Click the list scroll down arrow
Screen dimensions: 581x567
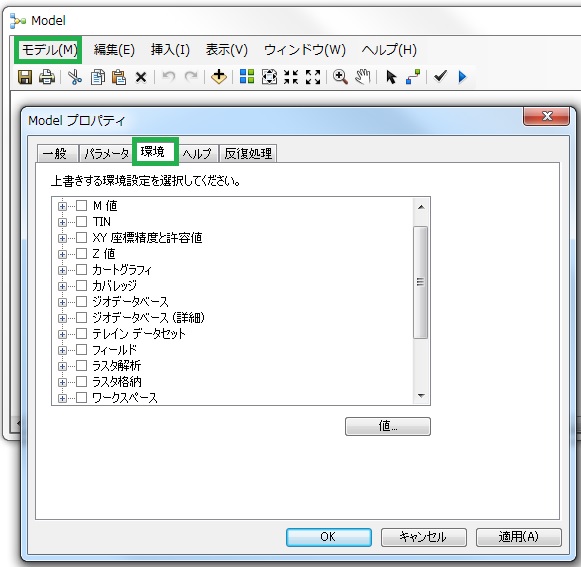421,395
